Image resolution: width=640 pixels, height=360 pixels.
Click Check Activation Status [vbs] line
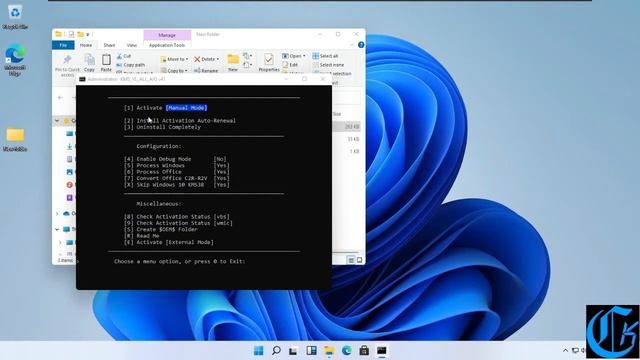(177, 217)
